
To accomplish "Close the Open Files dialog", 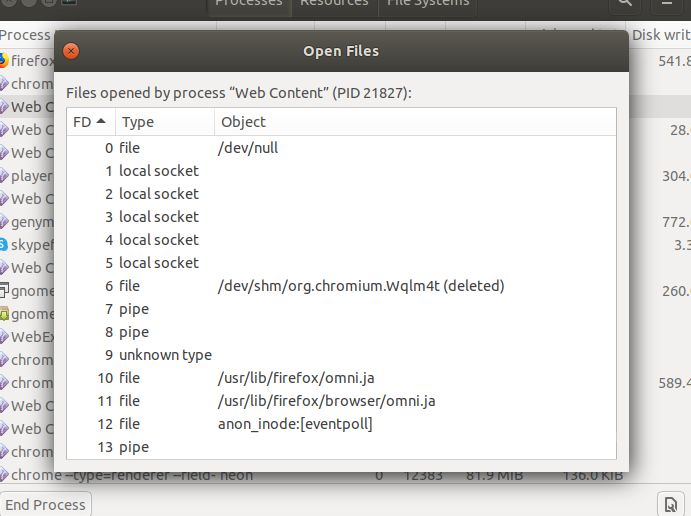I will pos(71,51).
